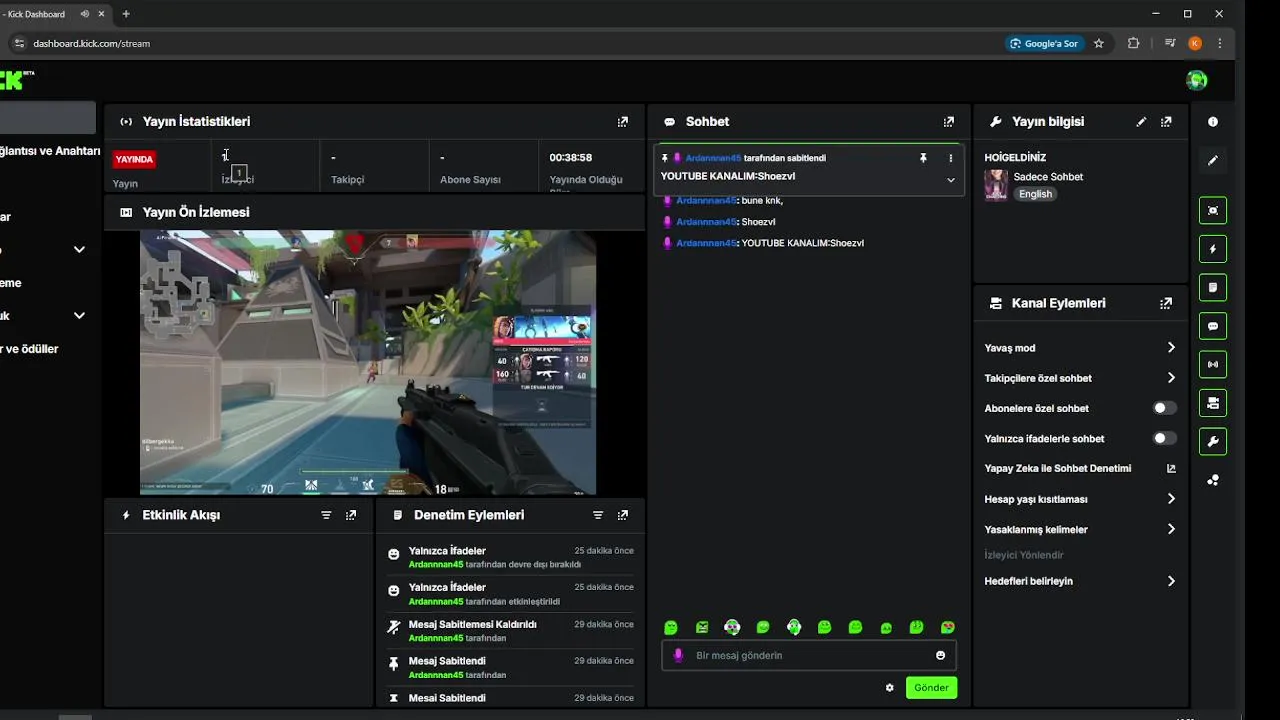Viewport: 1280px width, 720px height.
Task: Open a new browser tab
Action: (126, 14)
